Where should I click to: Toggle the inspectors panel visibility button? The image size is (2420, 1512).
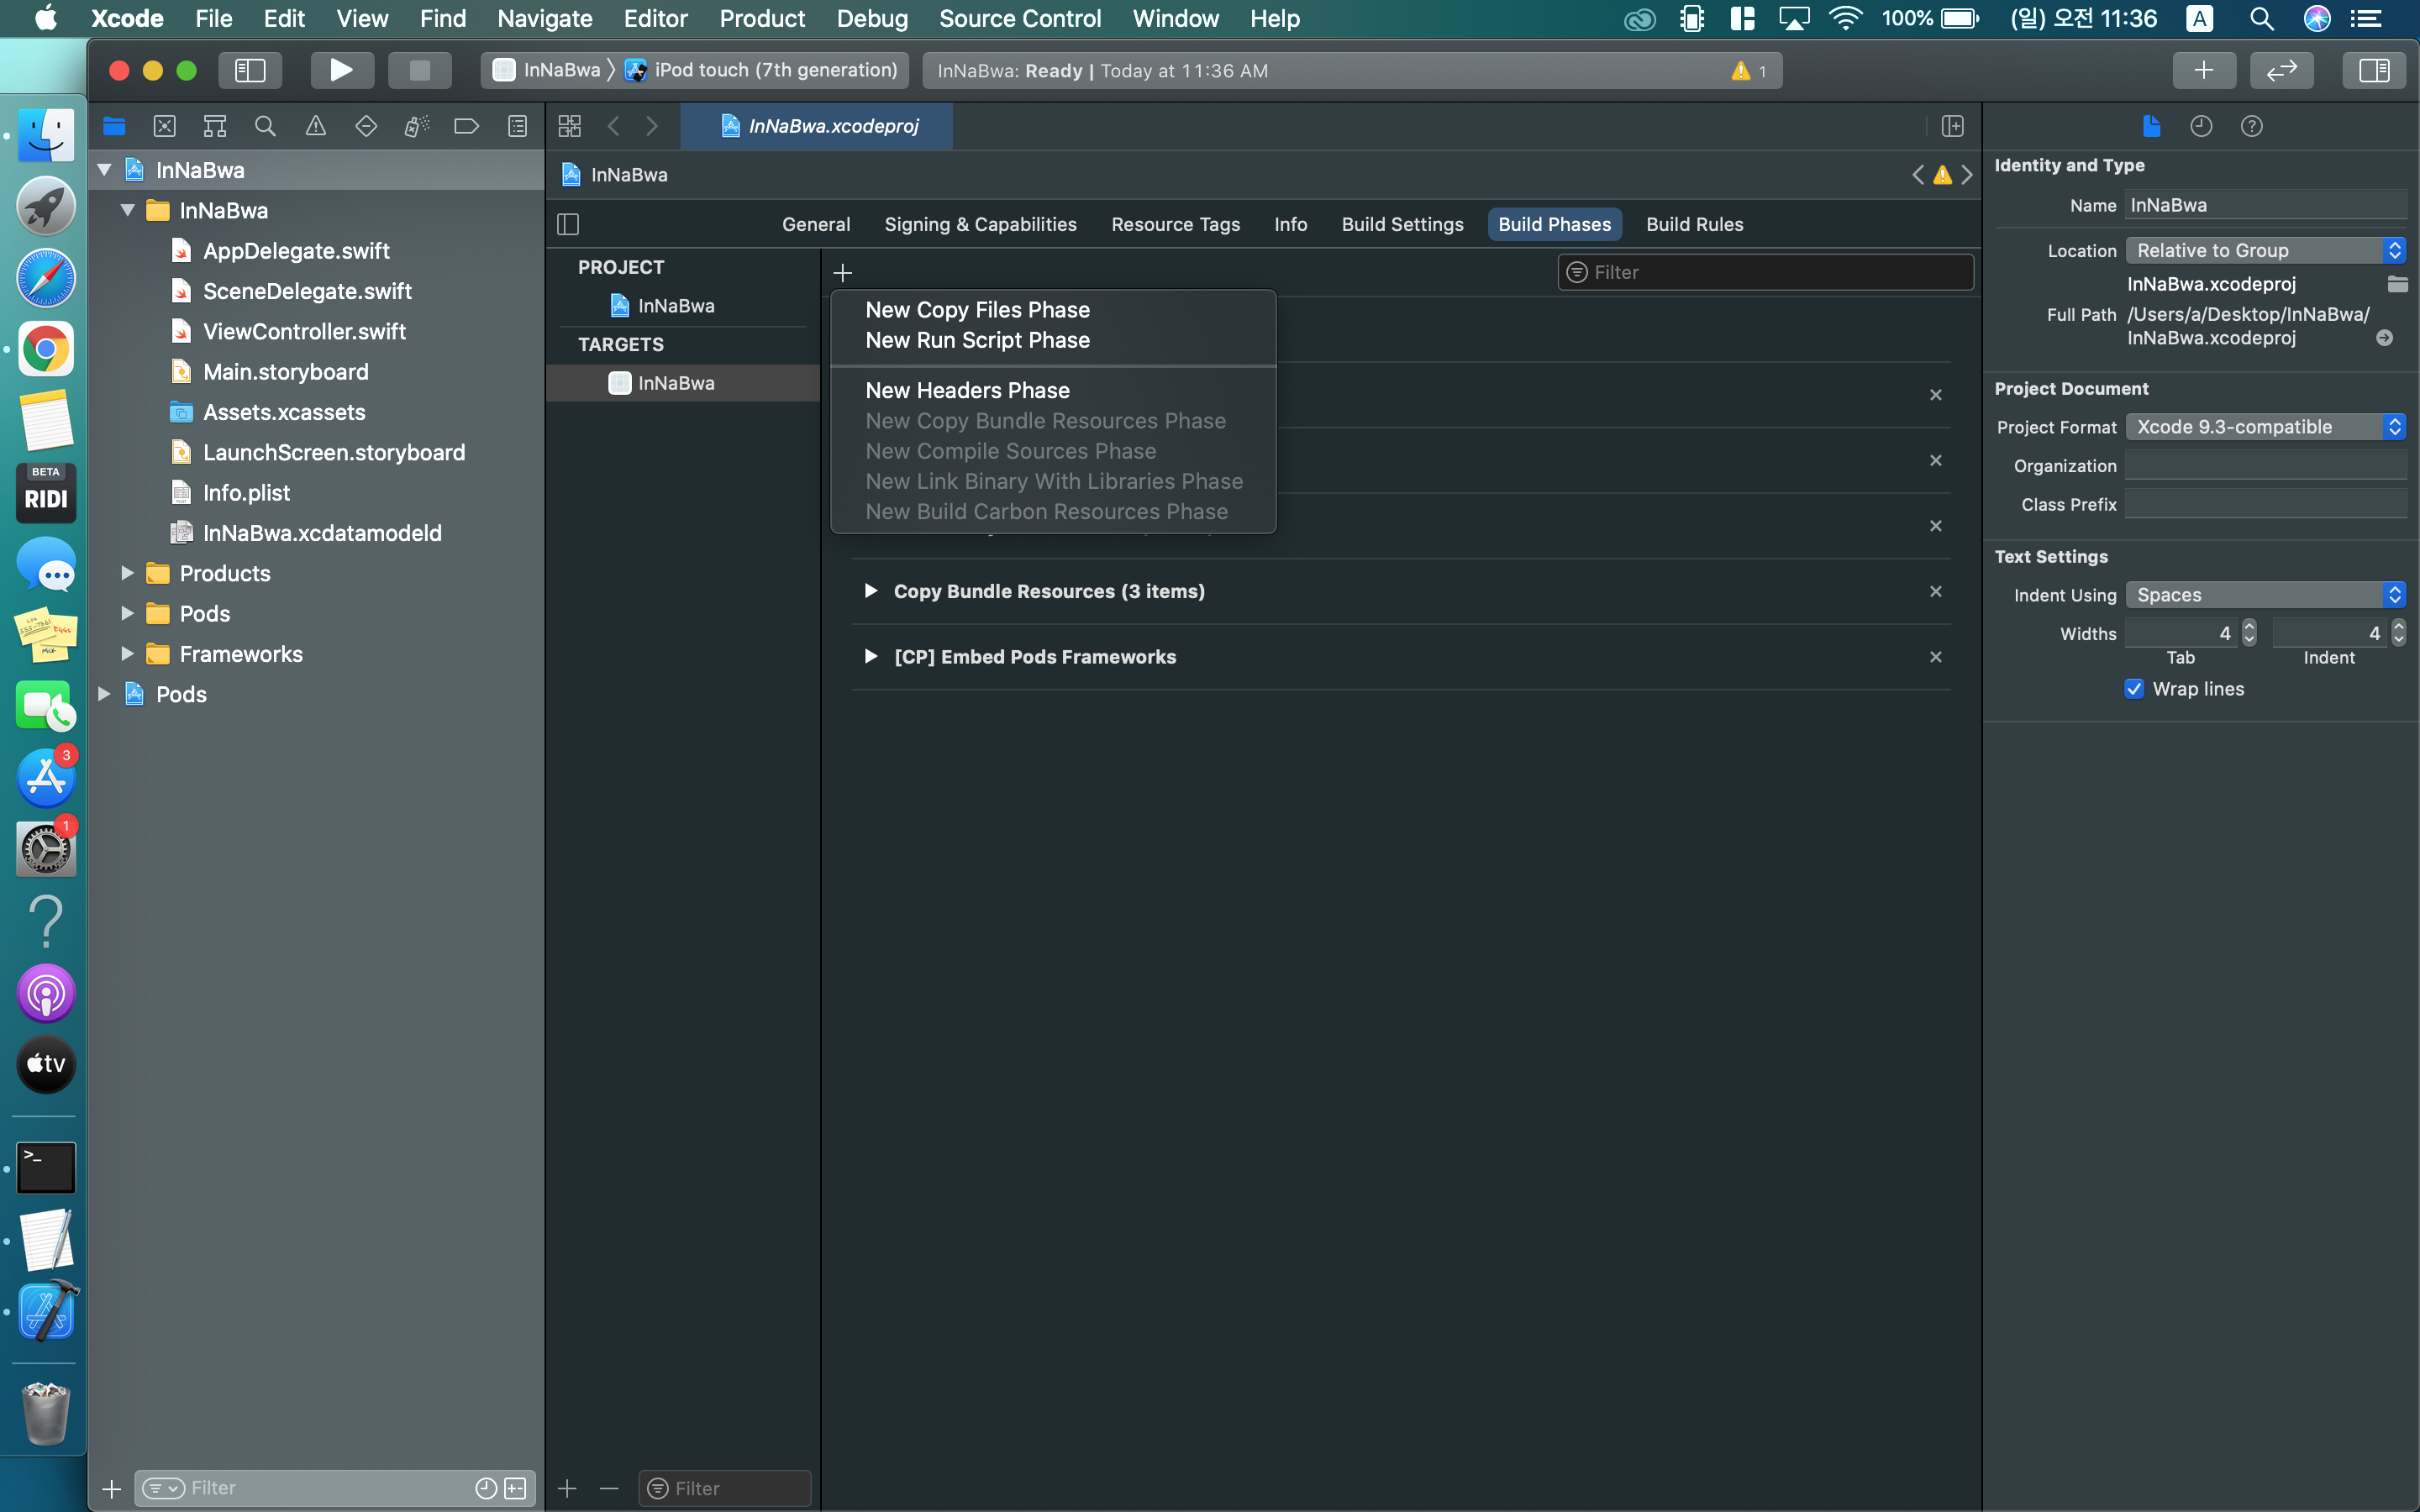click(x=2373, y=70)
